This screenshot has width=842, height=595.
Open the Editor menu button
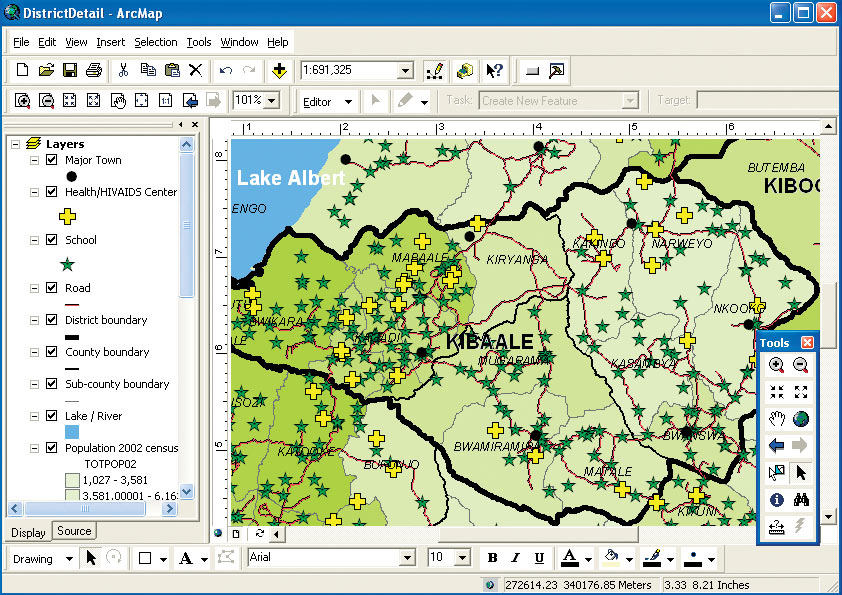(328, 101)
